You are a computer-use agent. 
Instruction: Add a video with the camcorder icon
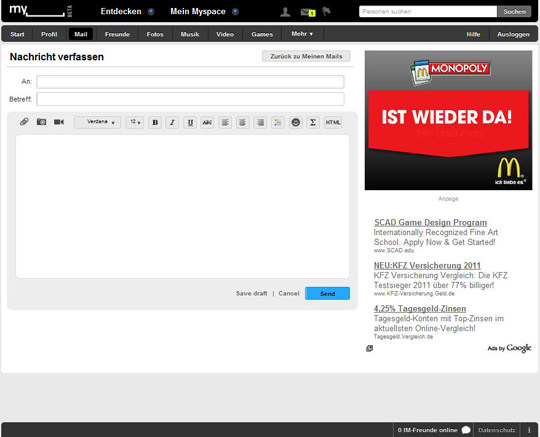(x=59, y=122)
